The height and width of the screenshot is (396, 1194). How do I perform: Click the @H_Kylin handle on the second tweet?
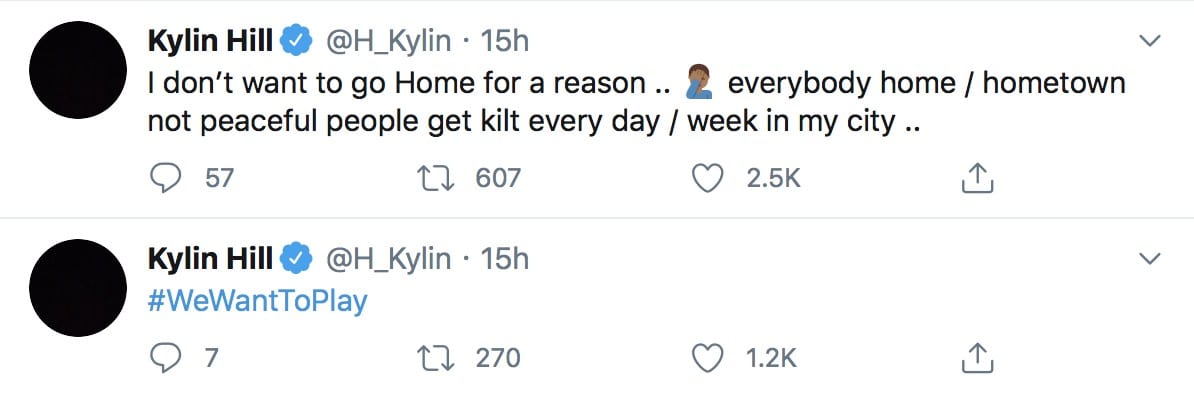coord(388,260)
